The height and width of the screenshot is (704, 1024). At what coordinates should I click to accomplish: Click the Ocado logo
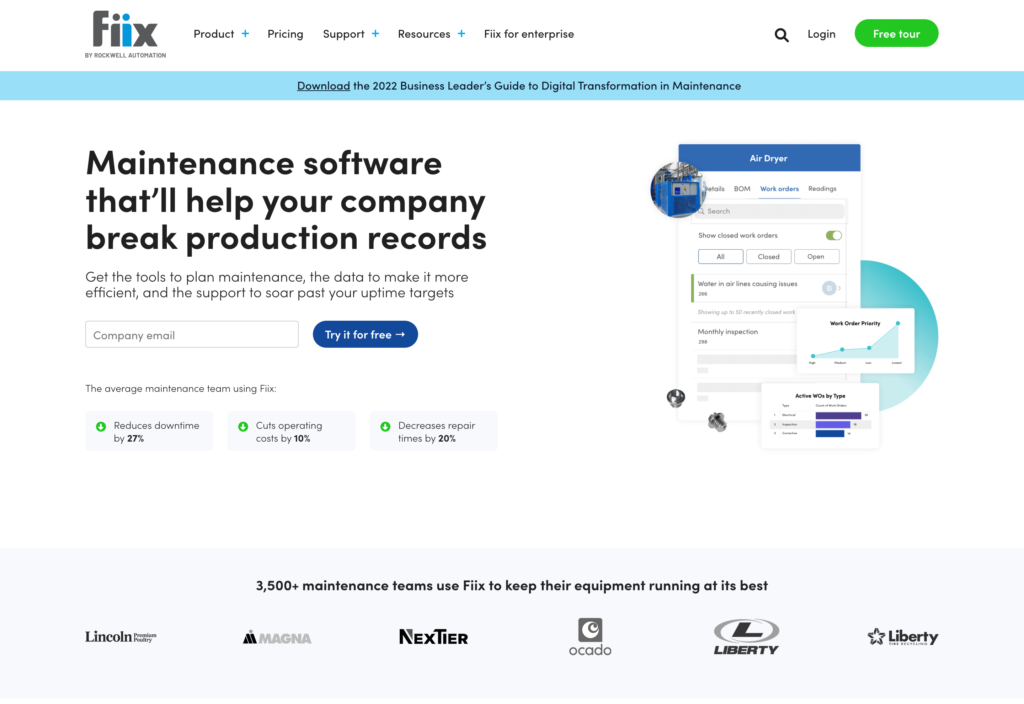click(590, 636)
